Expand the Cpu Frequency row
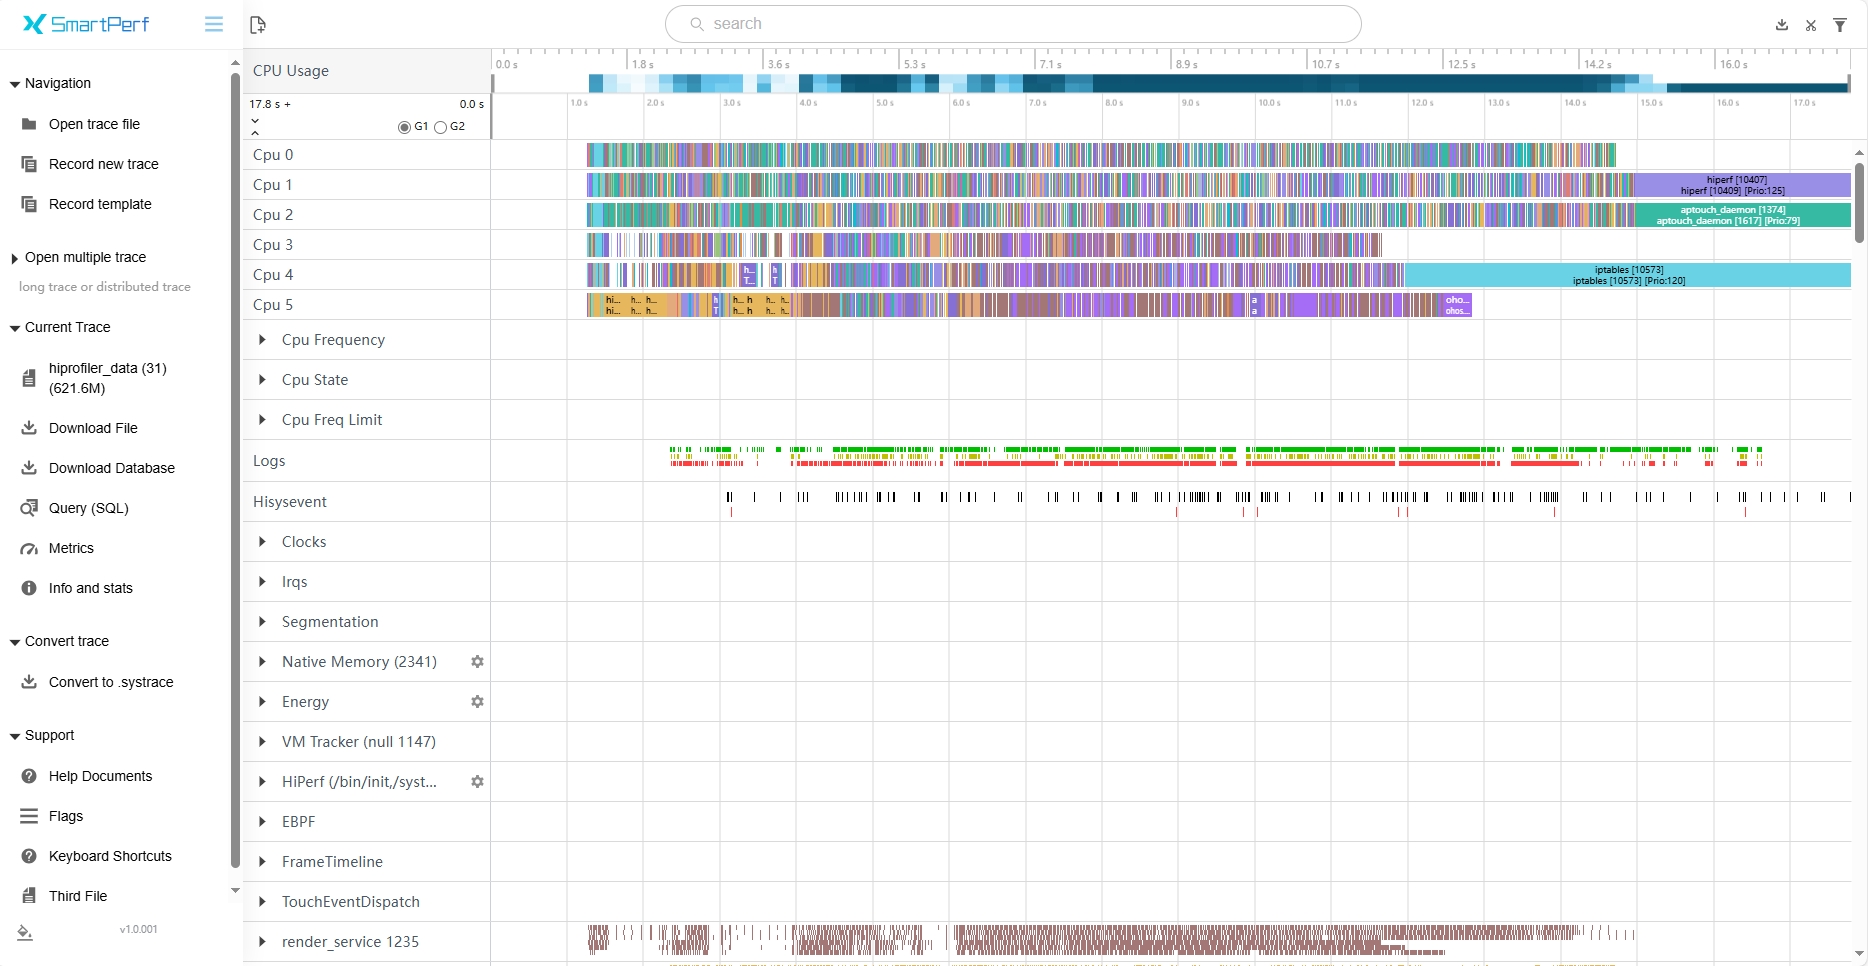Screen dimensions: 1868x966 (262, 340)
